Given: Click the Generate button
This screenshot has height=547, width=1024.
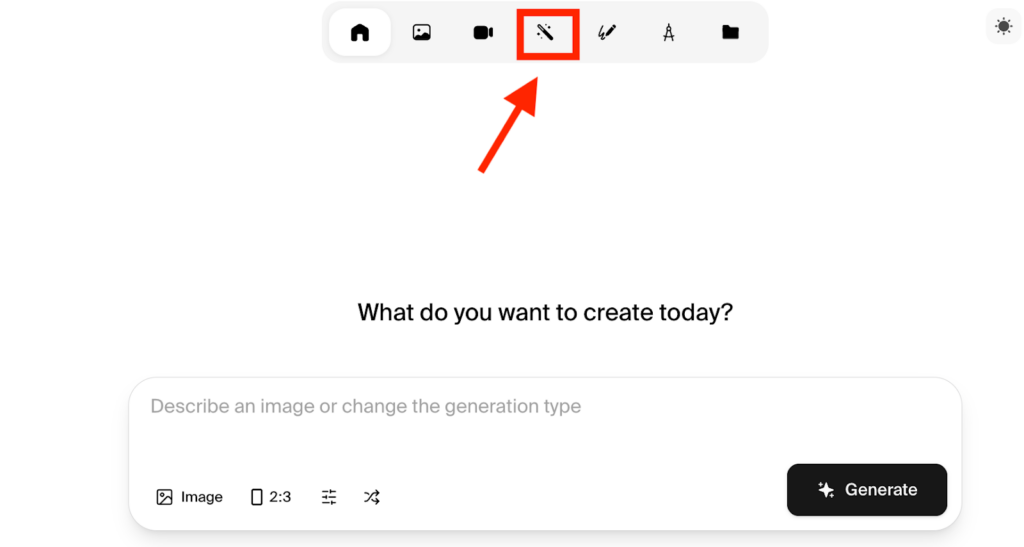Looking at the screenshot, I should [x=866, y=490].
